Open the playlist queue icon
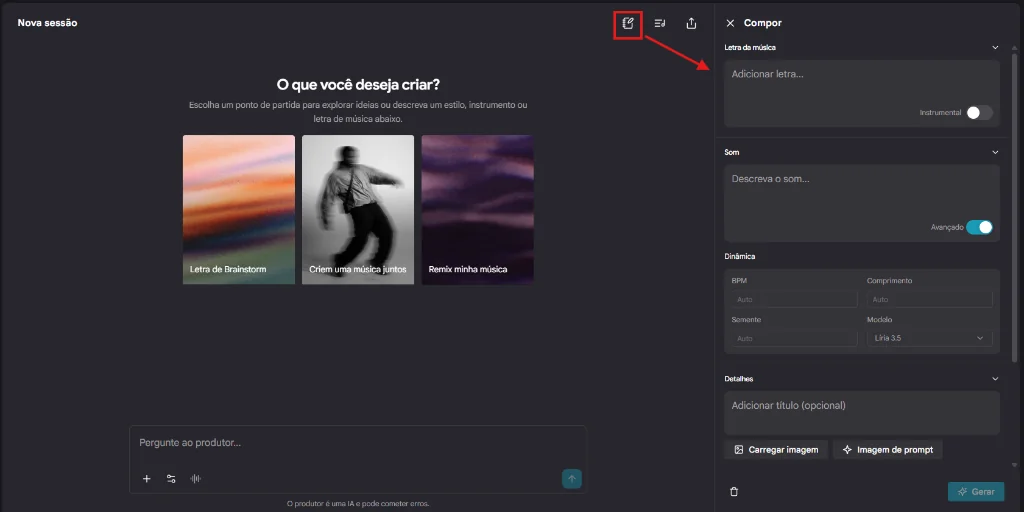The width and height of the screenshot is (1024, 512). [660, 24]
